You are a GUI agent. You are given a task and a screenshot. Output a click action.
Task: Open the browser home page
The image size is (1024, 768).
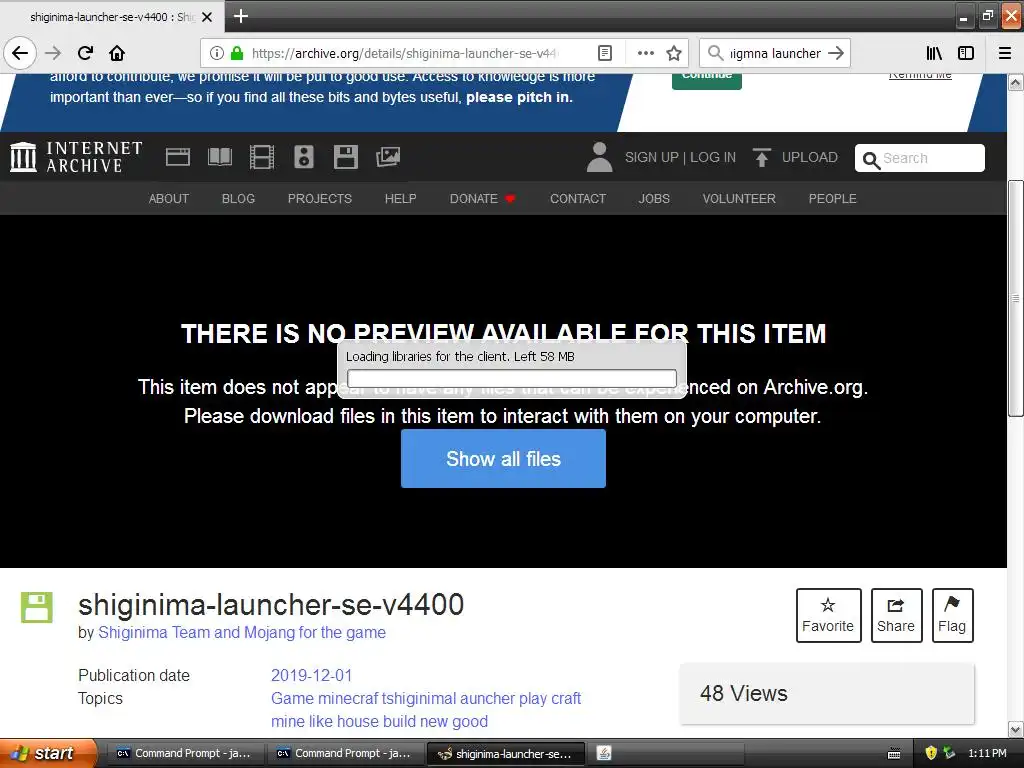[117, 53]
